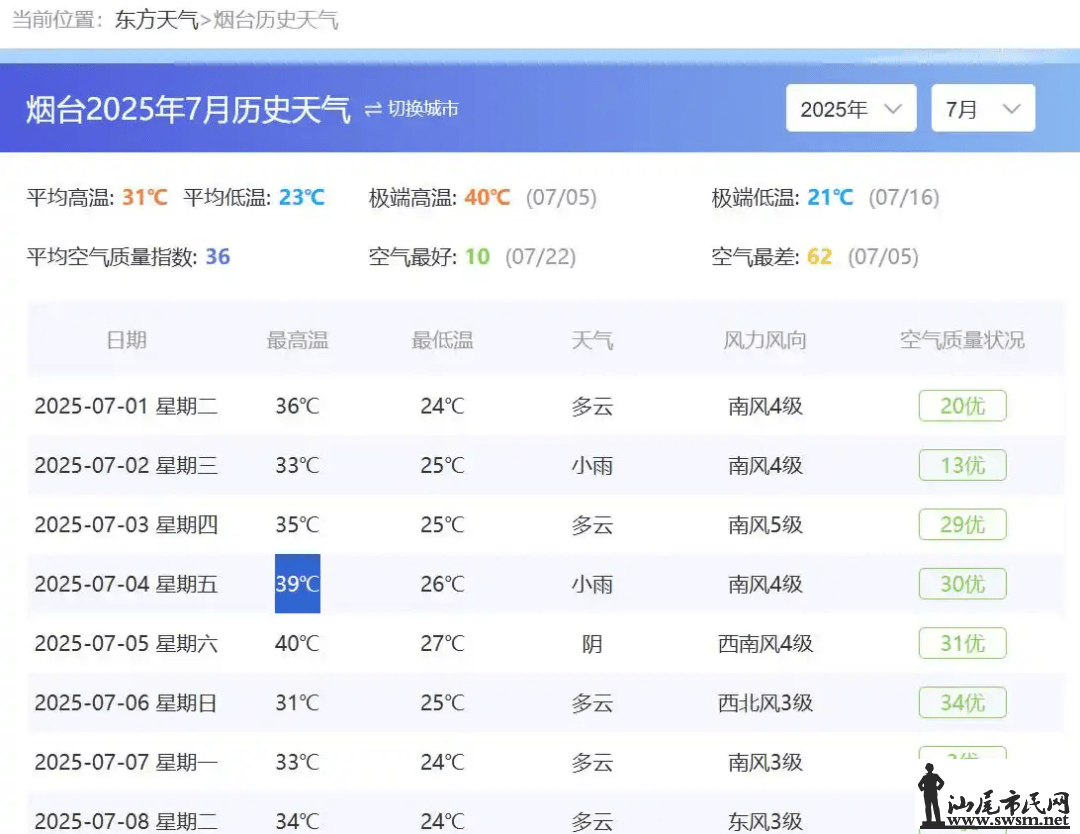
Task: Open the 7月 month dropdown
Action: 982,109
